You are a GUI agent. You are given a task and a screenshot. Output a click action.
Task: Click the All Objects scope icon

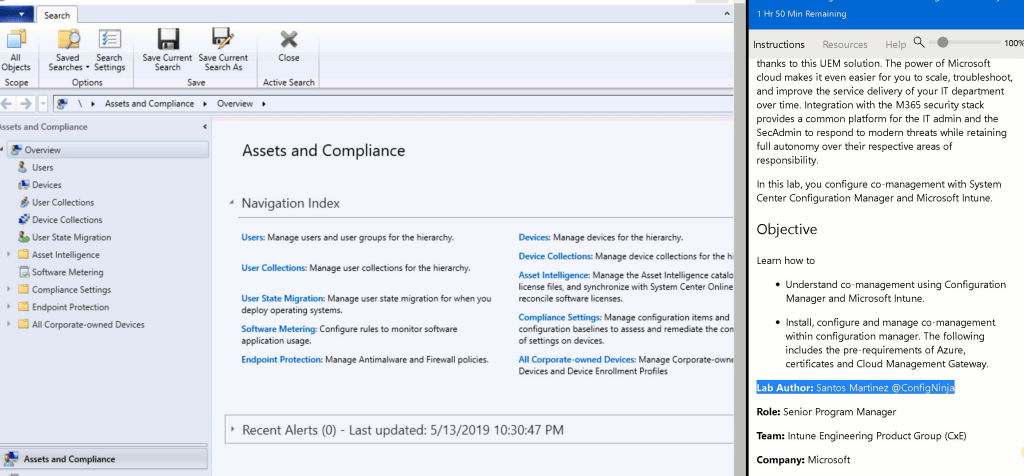16,50
